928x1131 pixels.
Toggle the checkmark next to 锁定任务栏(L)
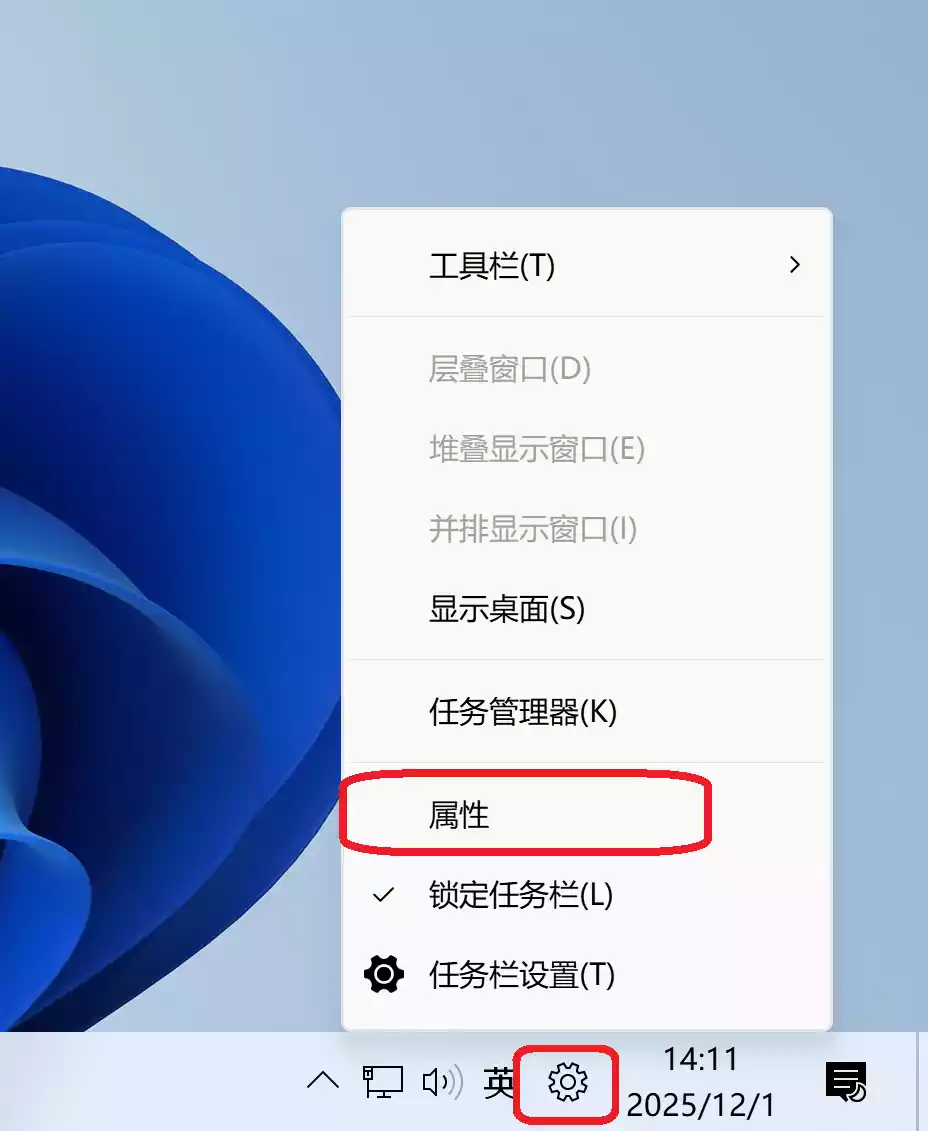tap(383, 895)
